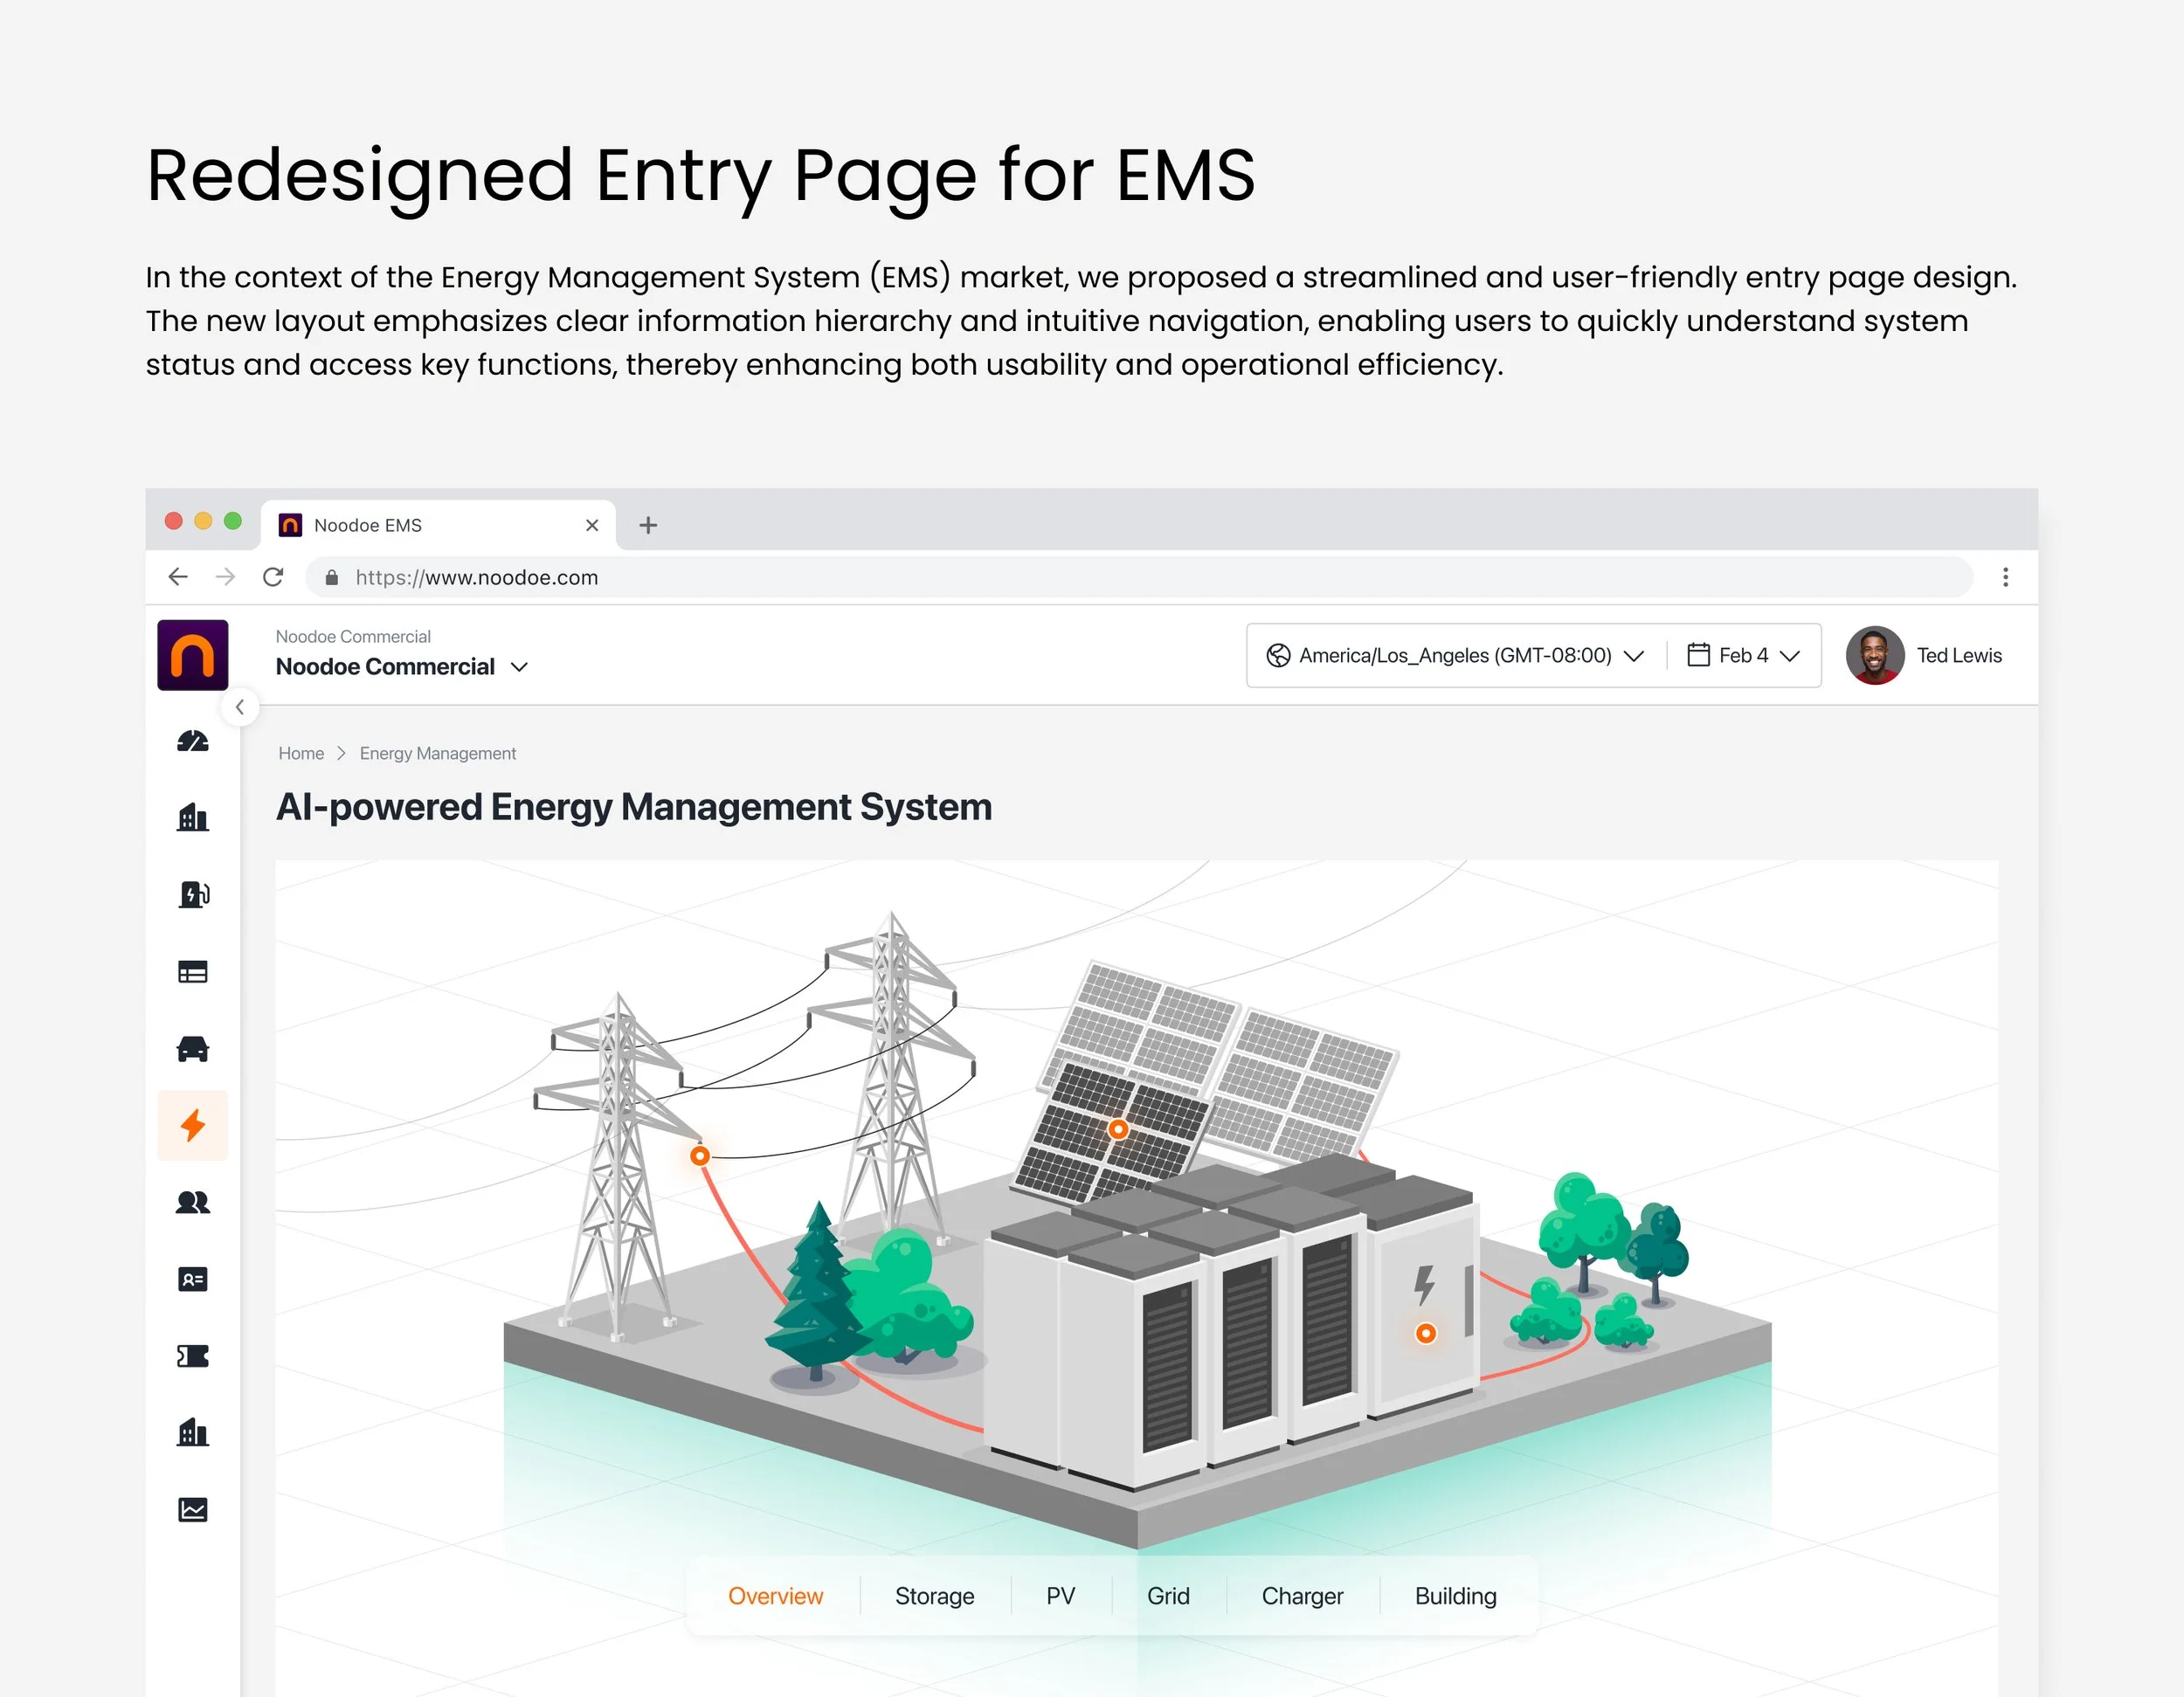Click the orange marker on solar panel

click(1118, 1129)
